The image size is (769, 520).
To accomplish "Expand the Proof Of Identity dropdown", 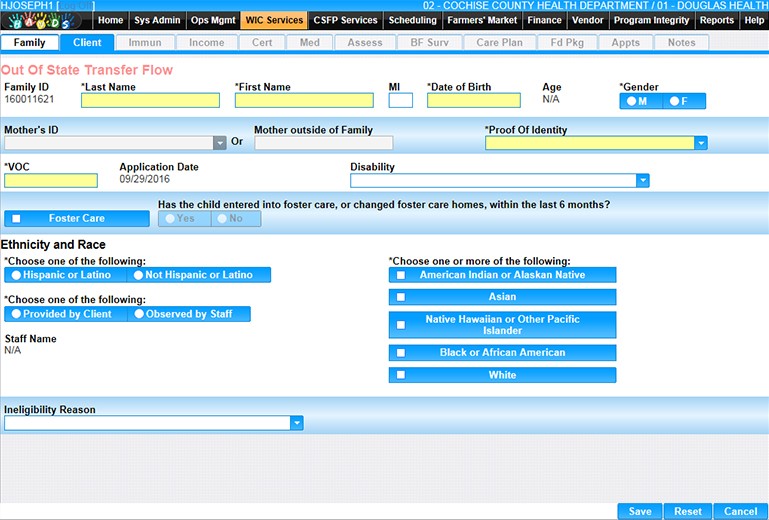I will pyautogui.click(x=701, y=143).
